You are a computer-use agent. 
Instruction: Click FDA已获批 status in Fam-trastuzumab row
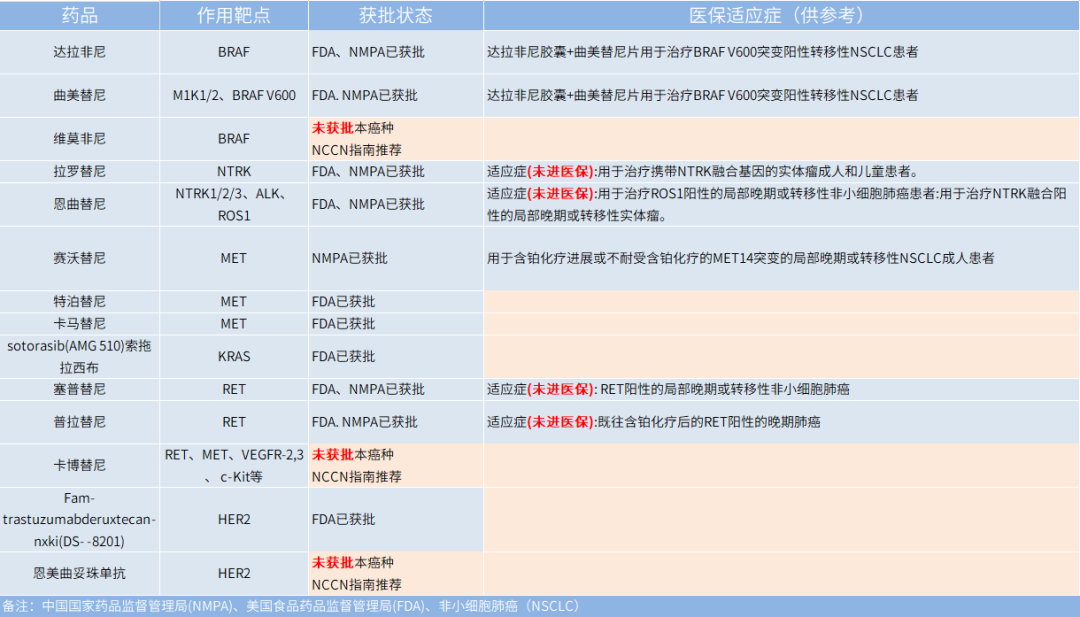(x=343, y=519)
